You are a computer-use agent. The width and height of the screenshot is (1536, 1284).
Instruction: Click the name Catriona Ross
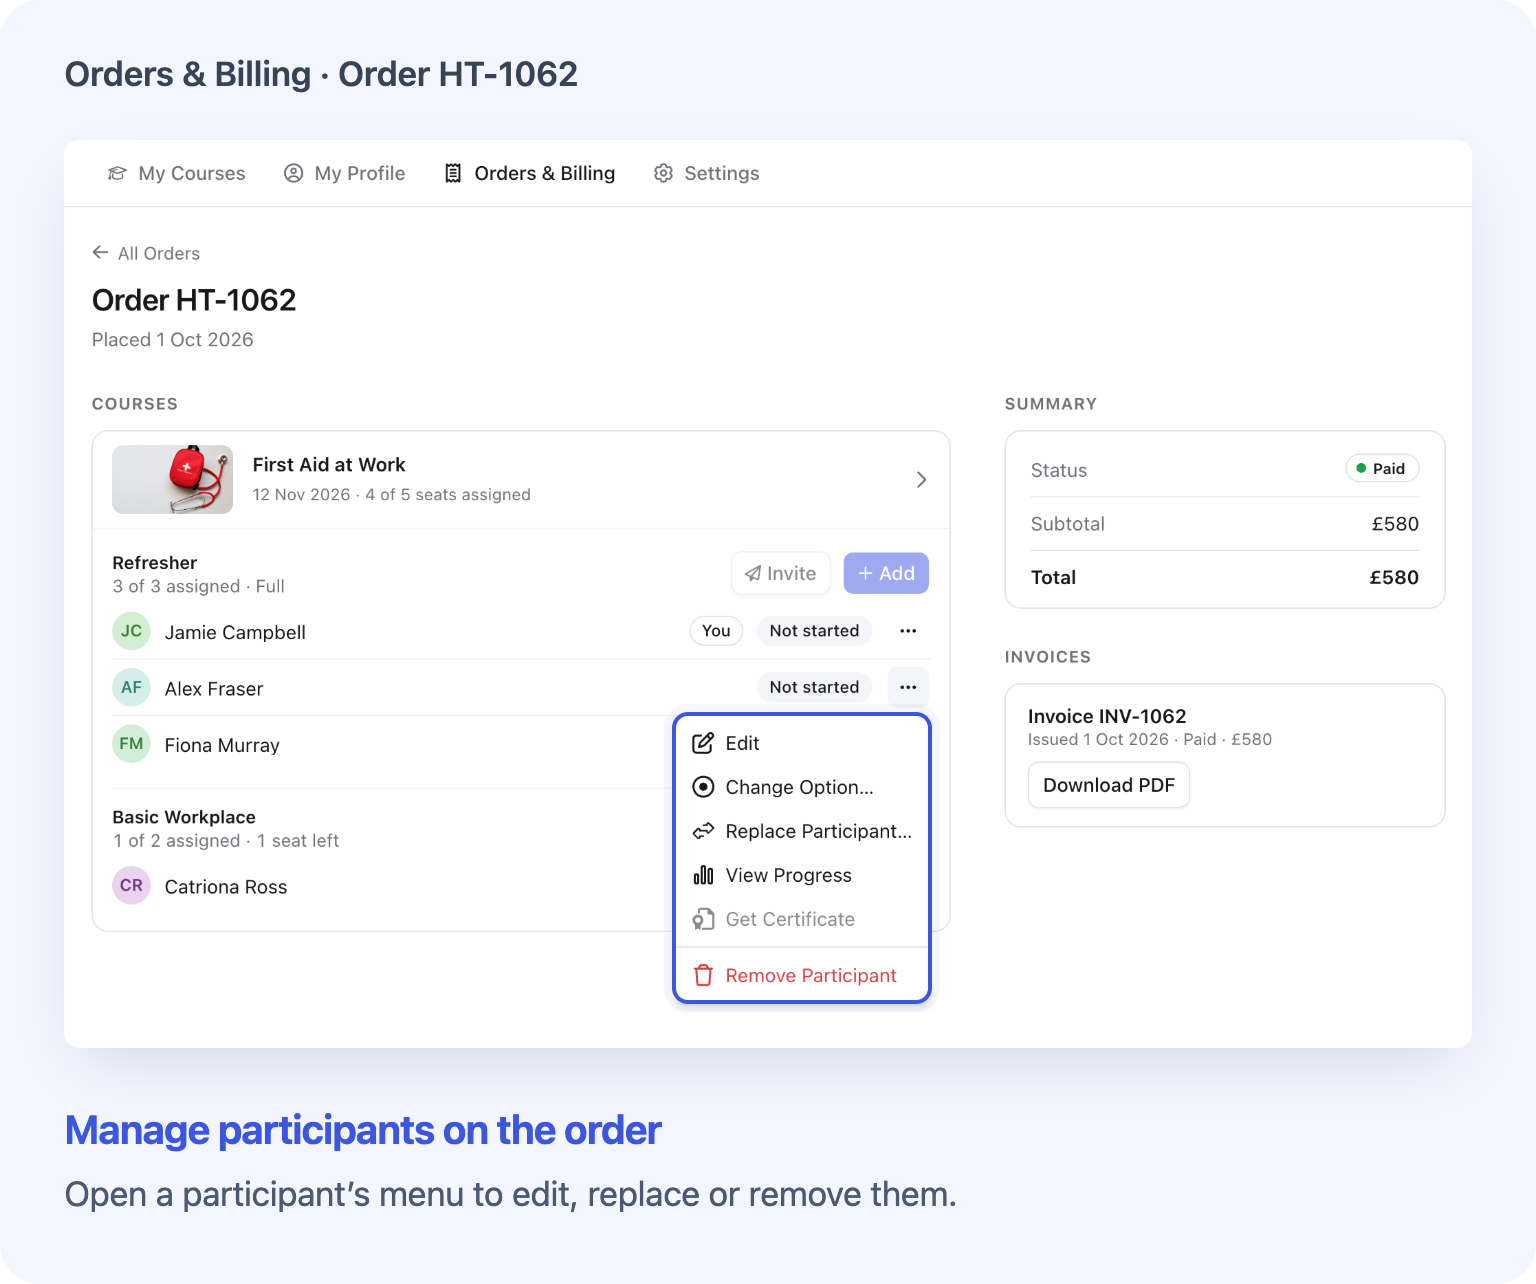coord(226,887)
